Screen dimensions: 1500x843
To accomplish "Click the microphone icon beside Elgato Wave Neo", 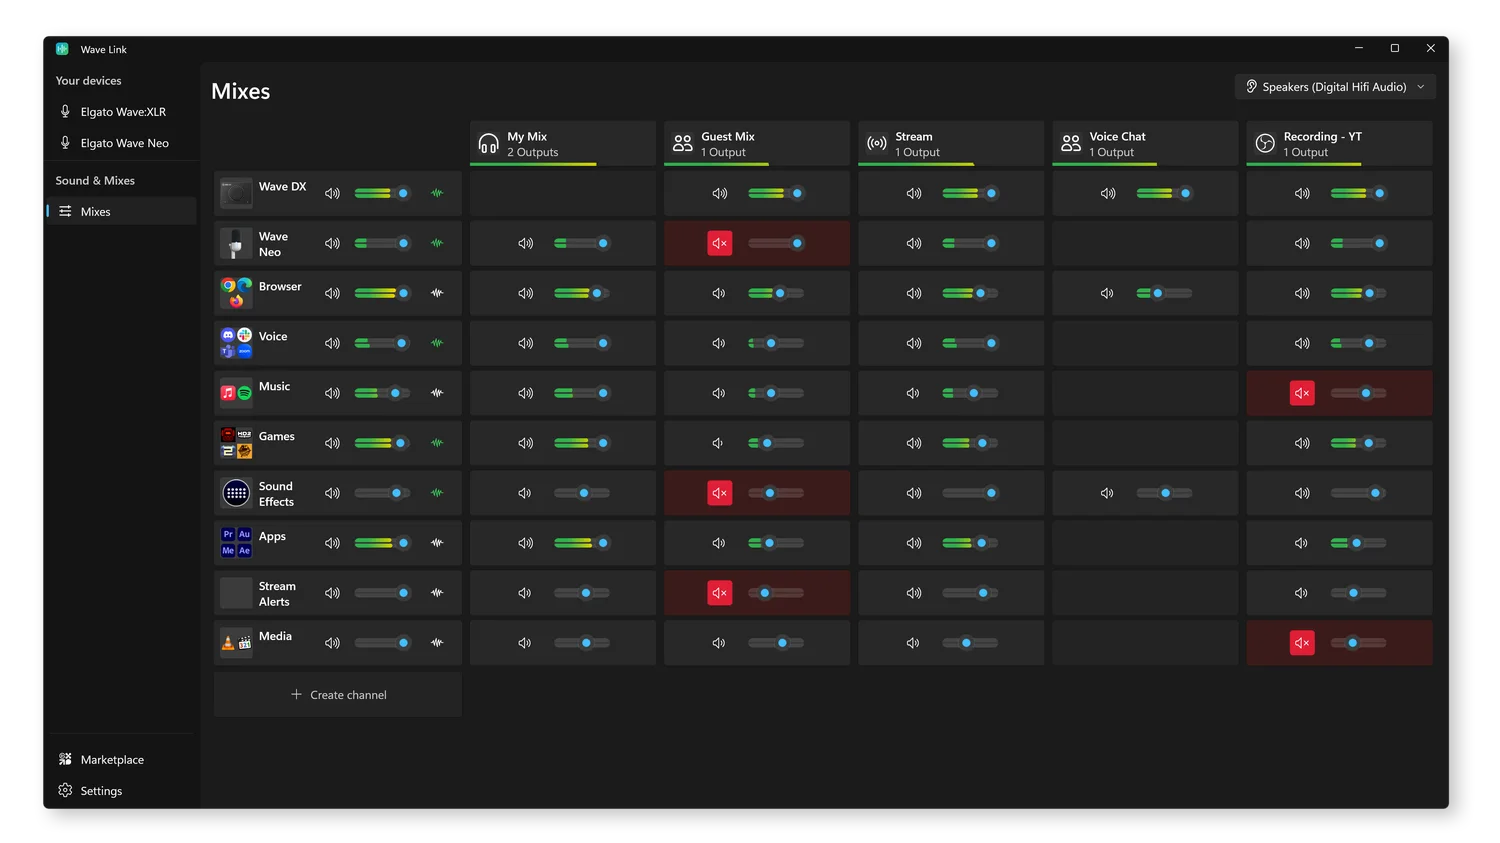I will [65, 143].
